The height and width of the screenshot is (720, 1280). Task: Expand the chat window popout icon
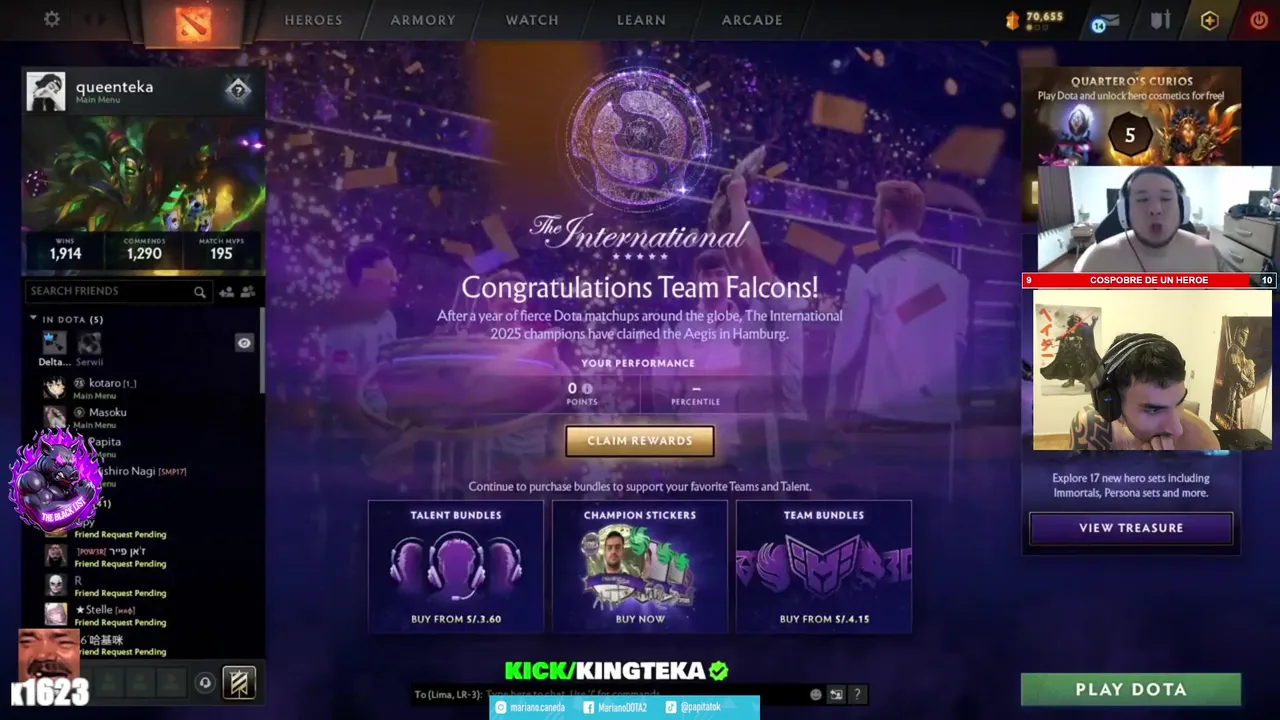pos(836,694)
